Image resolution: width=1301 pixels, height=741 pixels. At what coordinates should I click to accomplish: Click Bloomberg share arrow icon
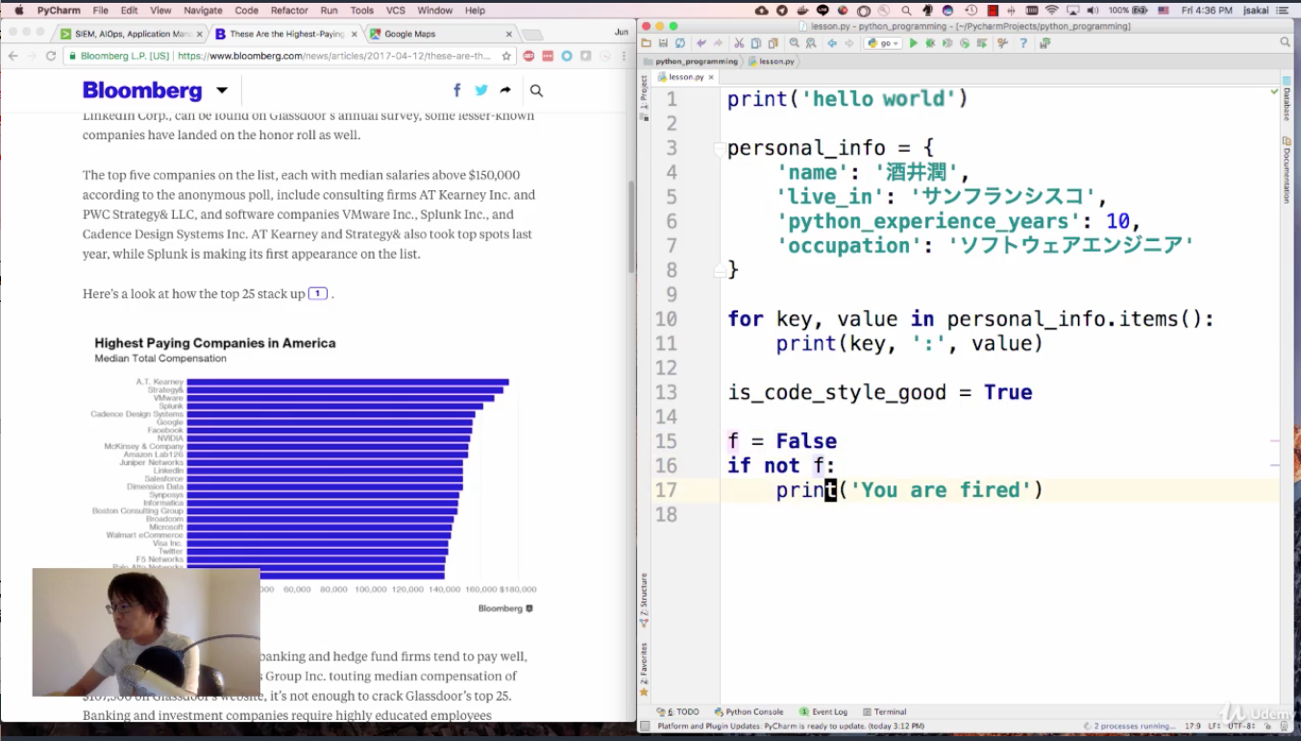point(506,90)
